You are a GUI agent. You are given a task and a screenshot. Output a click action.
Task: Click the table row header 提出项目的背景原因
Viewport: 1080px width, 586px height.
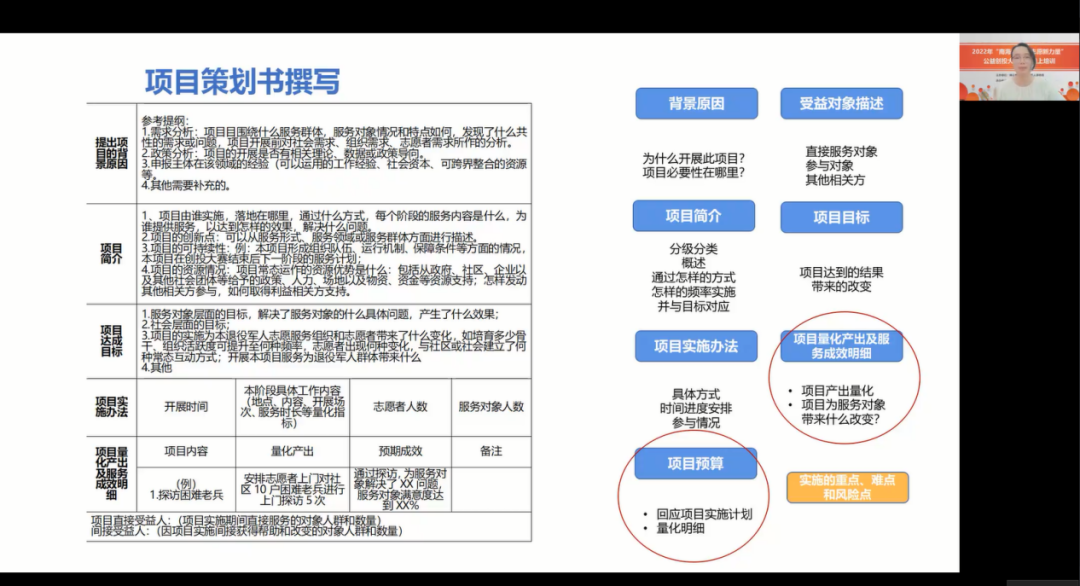(x=112, y=154)
